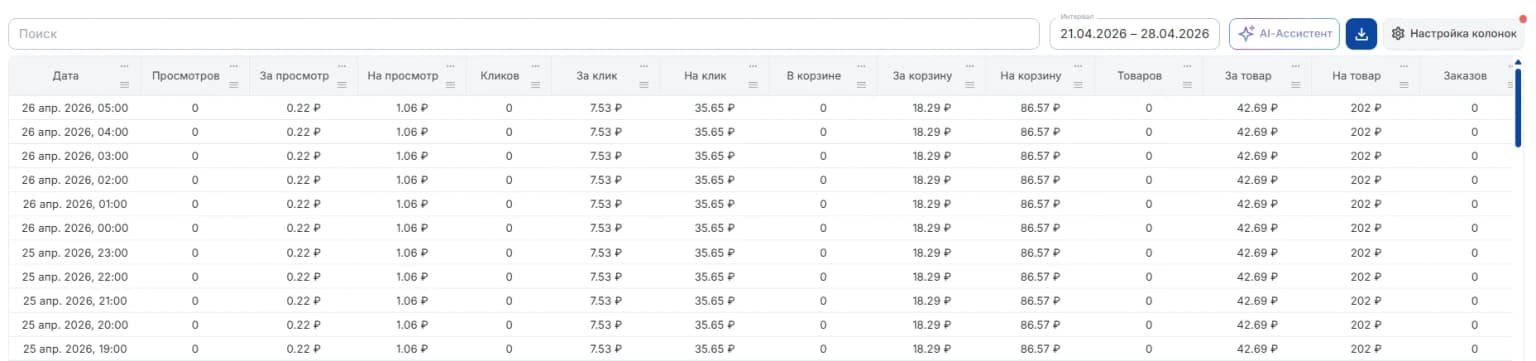Click hamburger icon in На клик header

[x=752, y=85]
